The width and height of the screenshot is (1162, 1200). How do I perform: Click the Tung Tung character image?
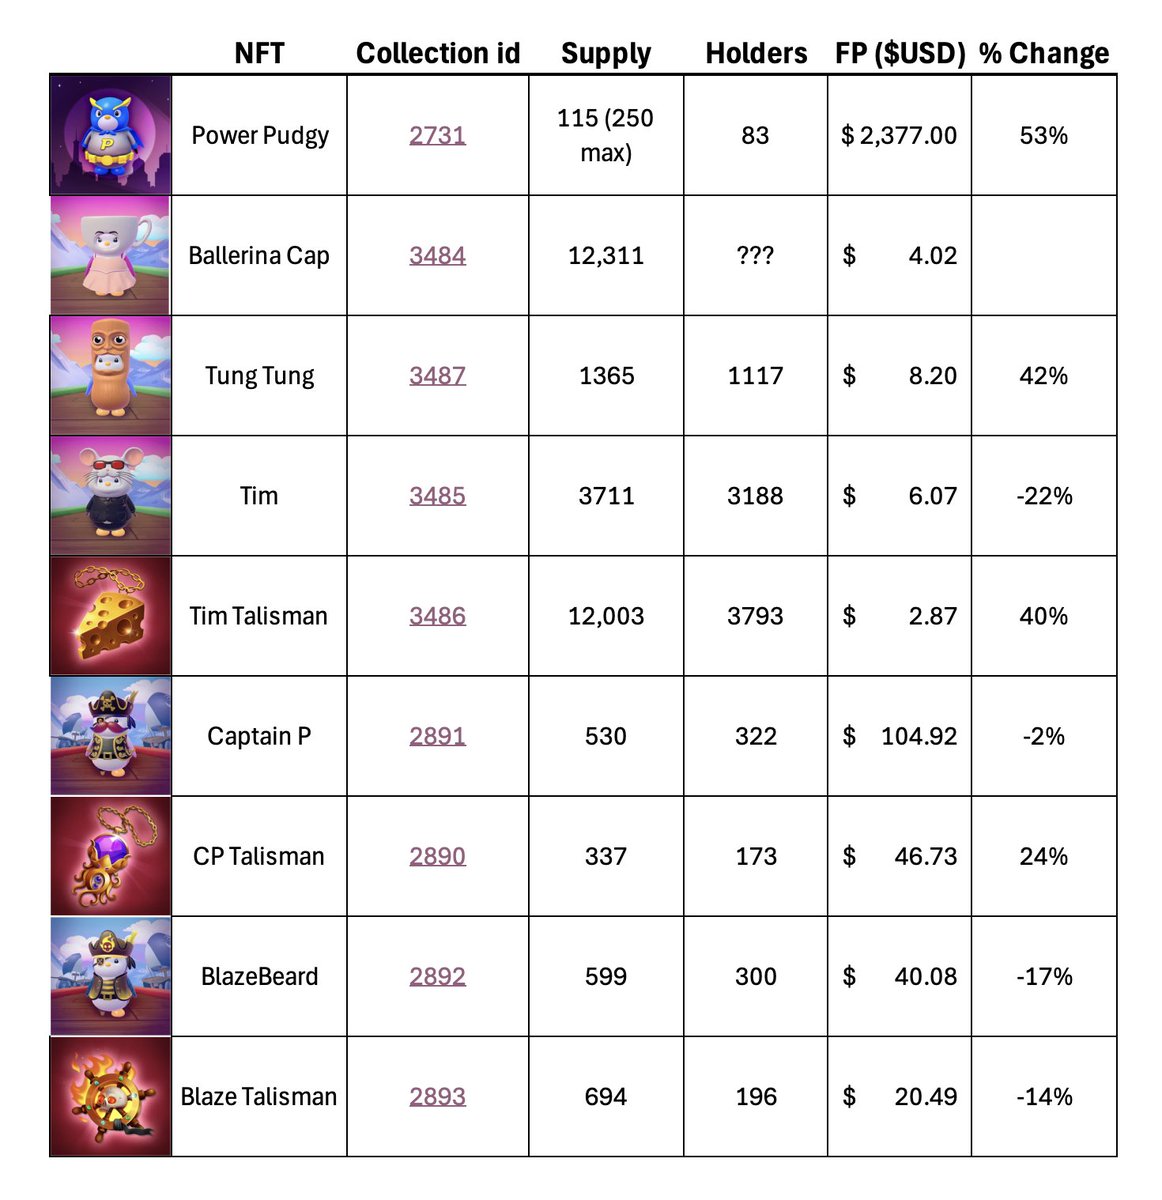point(110,375)
